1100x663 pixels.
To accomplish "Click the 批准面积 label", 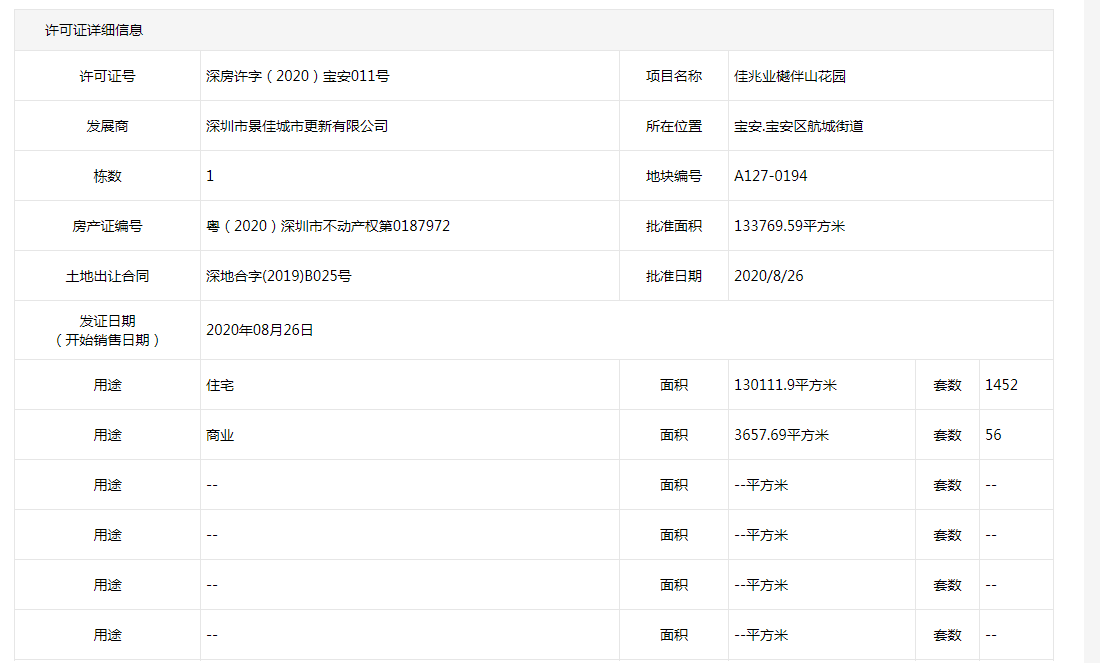I will pyautogui.click(x=673, y=226).
